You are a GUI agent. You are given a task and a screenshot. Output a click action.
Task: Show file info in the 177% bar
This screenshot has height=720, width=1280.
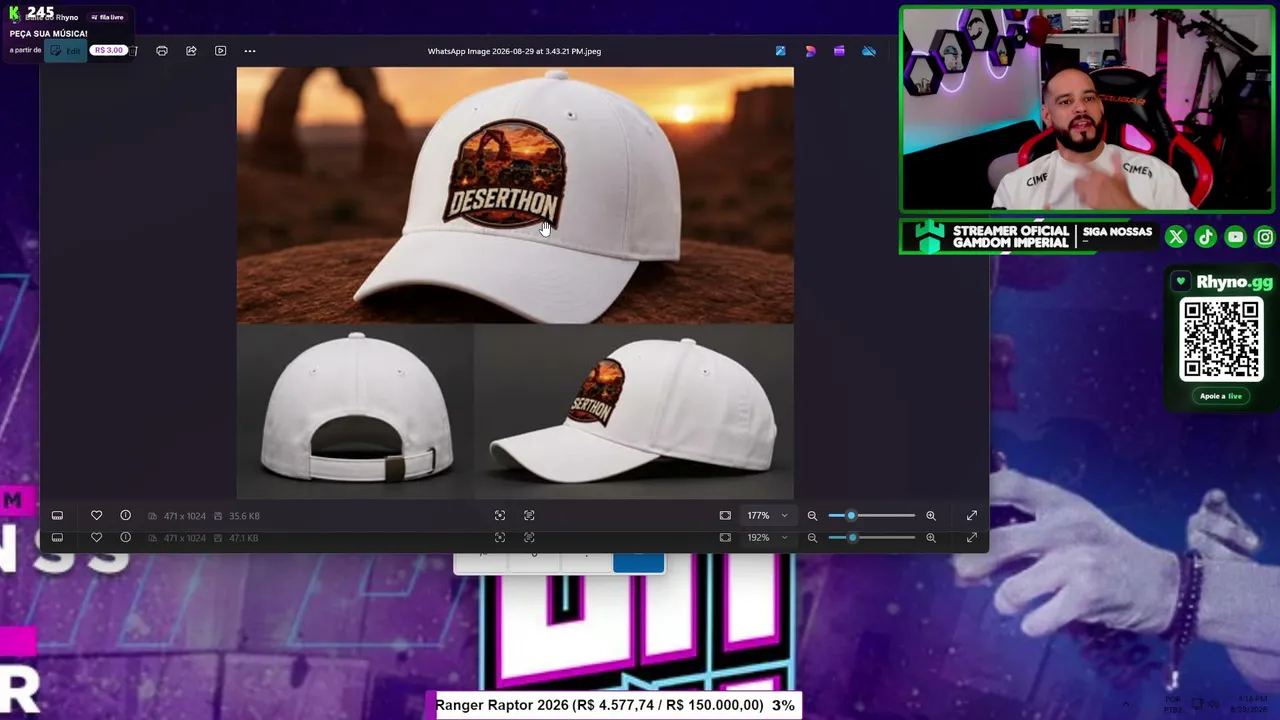click(x=126, y=516)
